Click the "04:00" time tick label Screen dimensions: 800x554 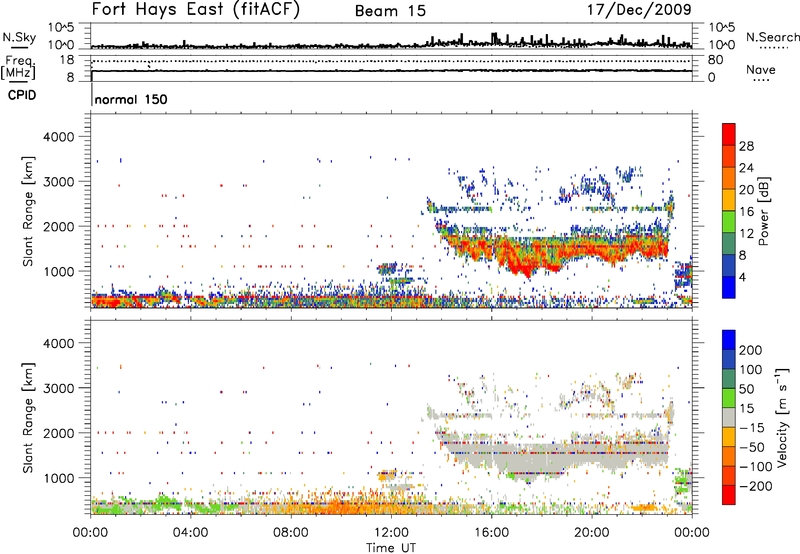pyautogui.click(x=190, y=533)
